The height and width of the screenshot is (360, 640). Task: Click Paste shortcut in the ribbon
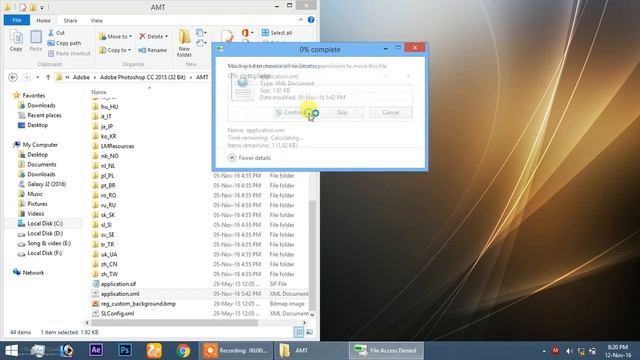69,53
